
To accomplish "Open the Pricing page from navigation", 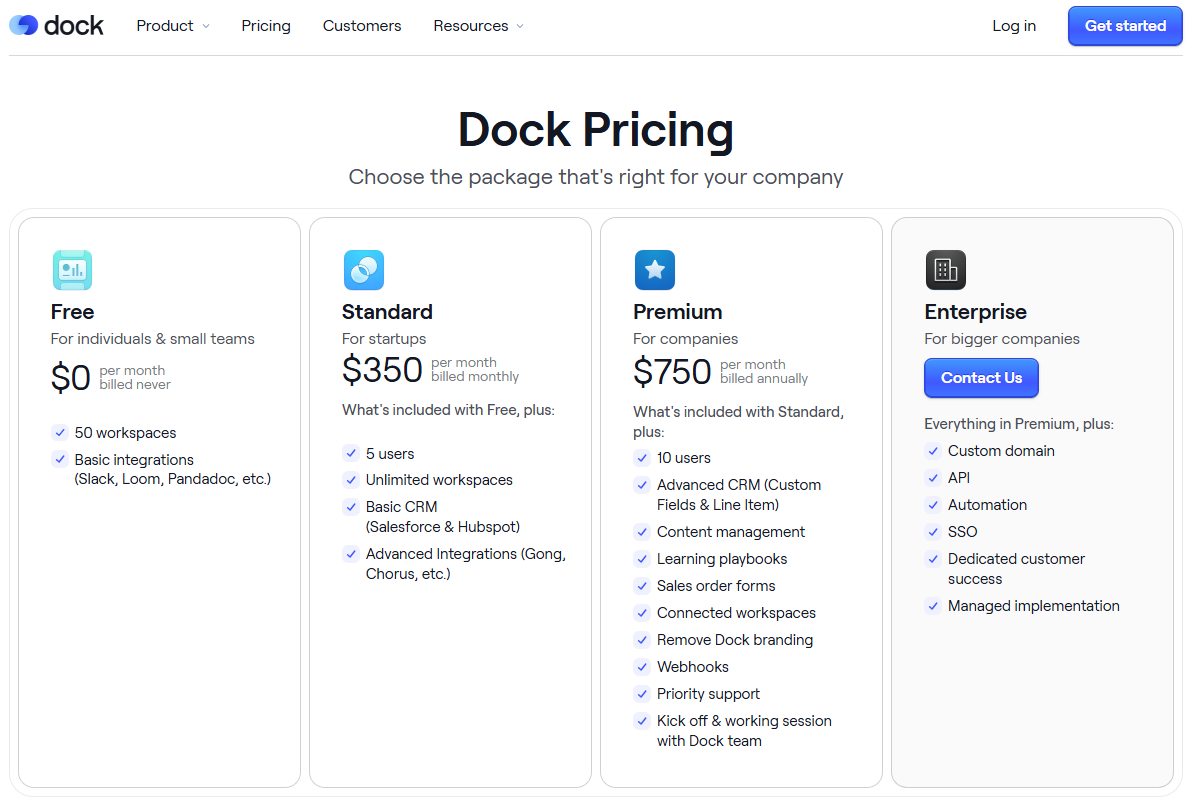I will (266, 26).
